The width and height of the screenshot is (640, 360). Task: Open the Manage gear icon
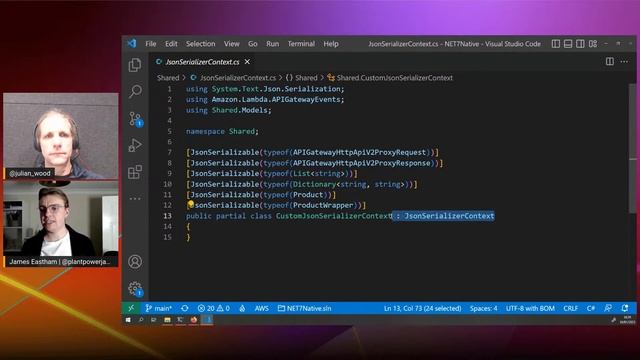coord(135,289)
